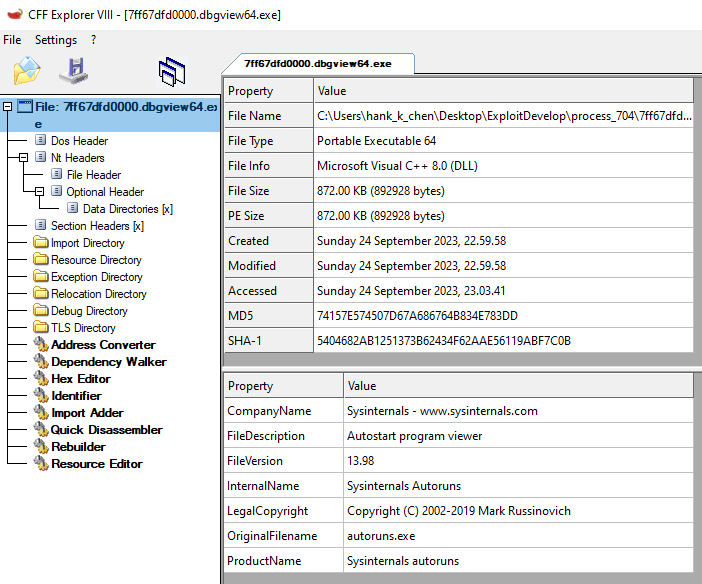
Task: Click the Value header in version info table
Action: click(x=518, y=386)
